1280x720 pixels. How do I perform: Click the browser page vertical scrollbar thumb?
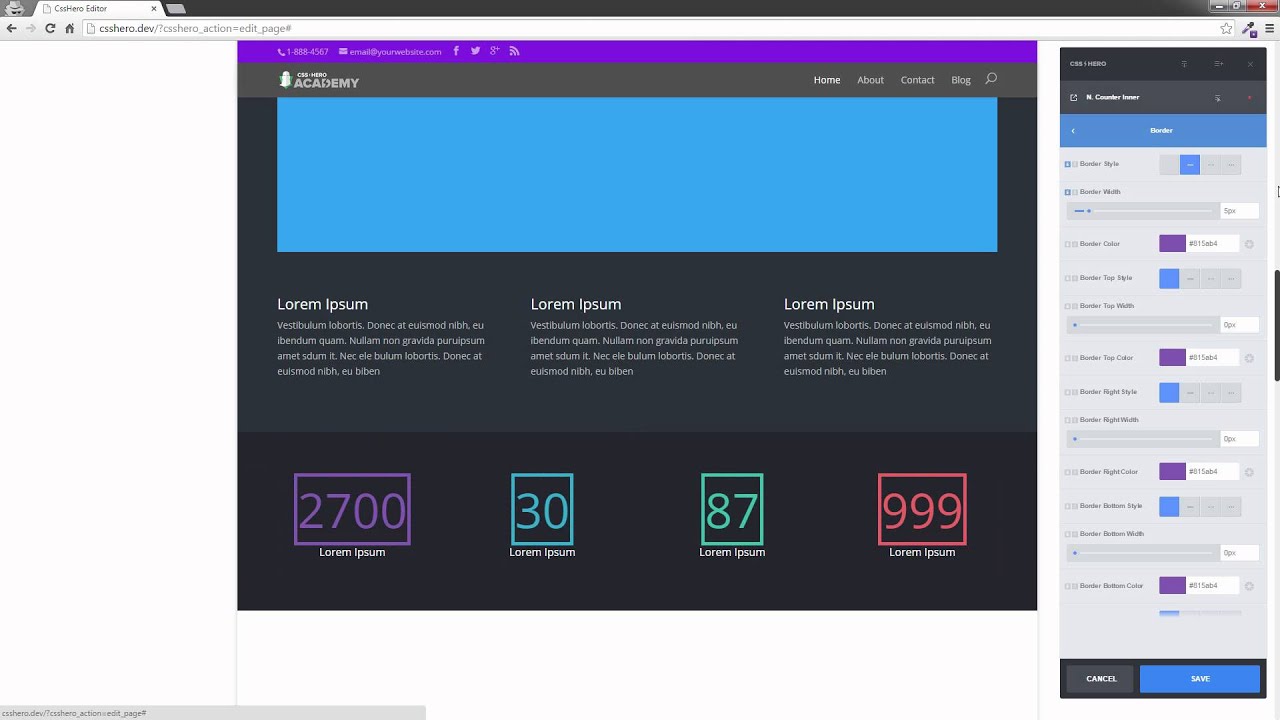click(x=1276, y=325)
